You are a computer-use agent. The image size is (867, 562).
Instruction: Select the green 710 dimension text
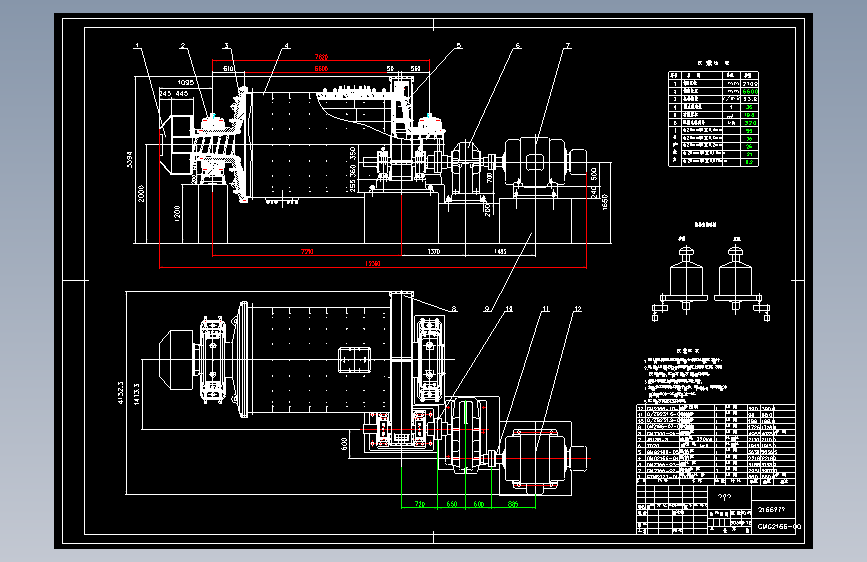[420, 504]
